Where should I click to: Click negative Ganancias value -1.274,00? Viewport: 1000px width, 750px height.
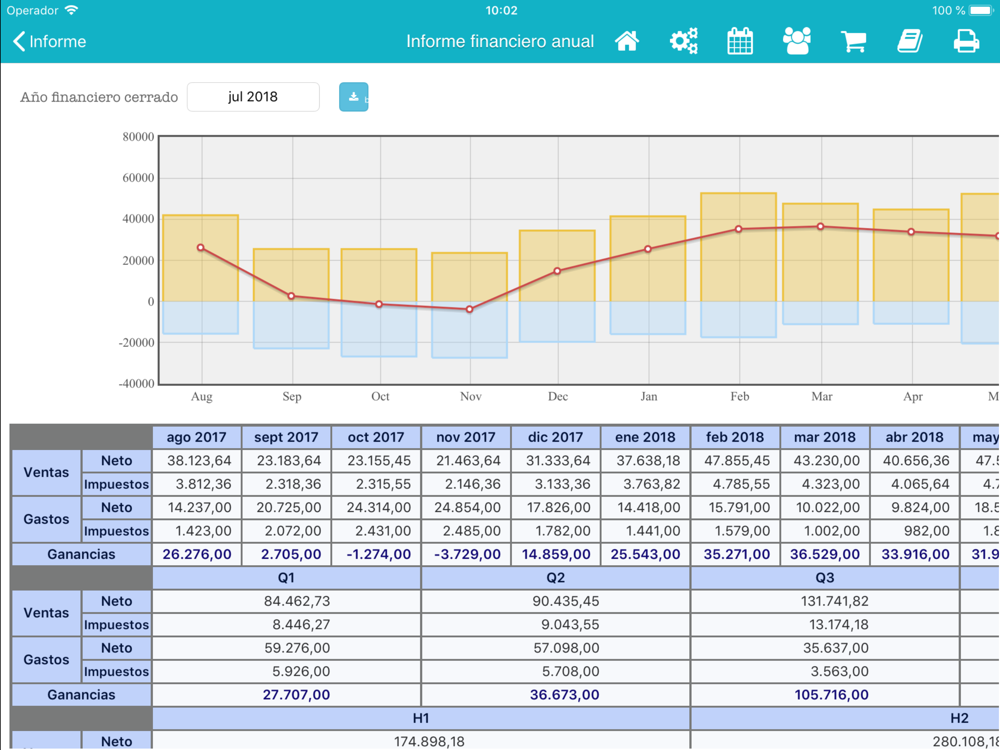[376, 554]
